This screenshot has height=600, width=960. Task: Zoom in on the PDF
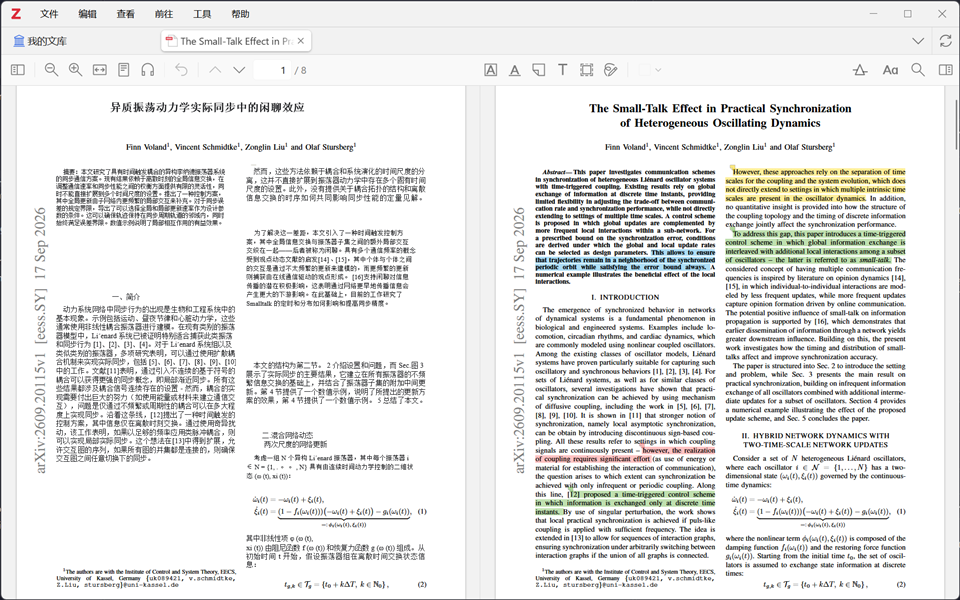75,70
